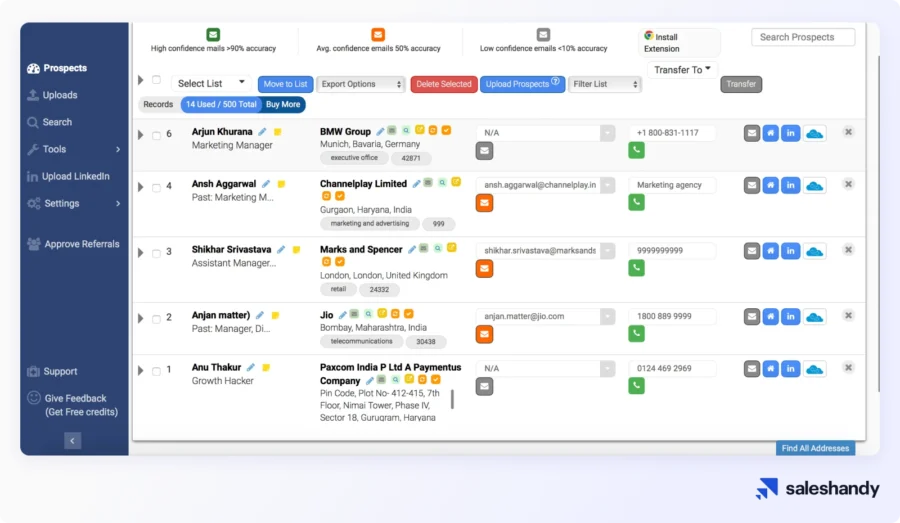Open the LinkedIn icon for Arjun Khurana
The width and height of the screenshot is (900, 523).
(790, 133)
